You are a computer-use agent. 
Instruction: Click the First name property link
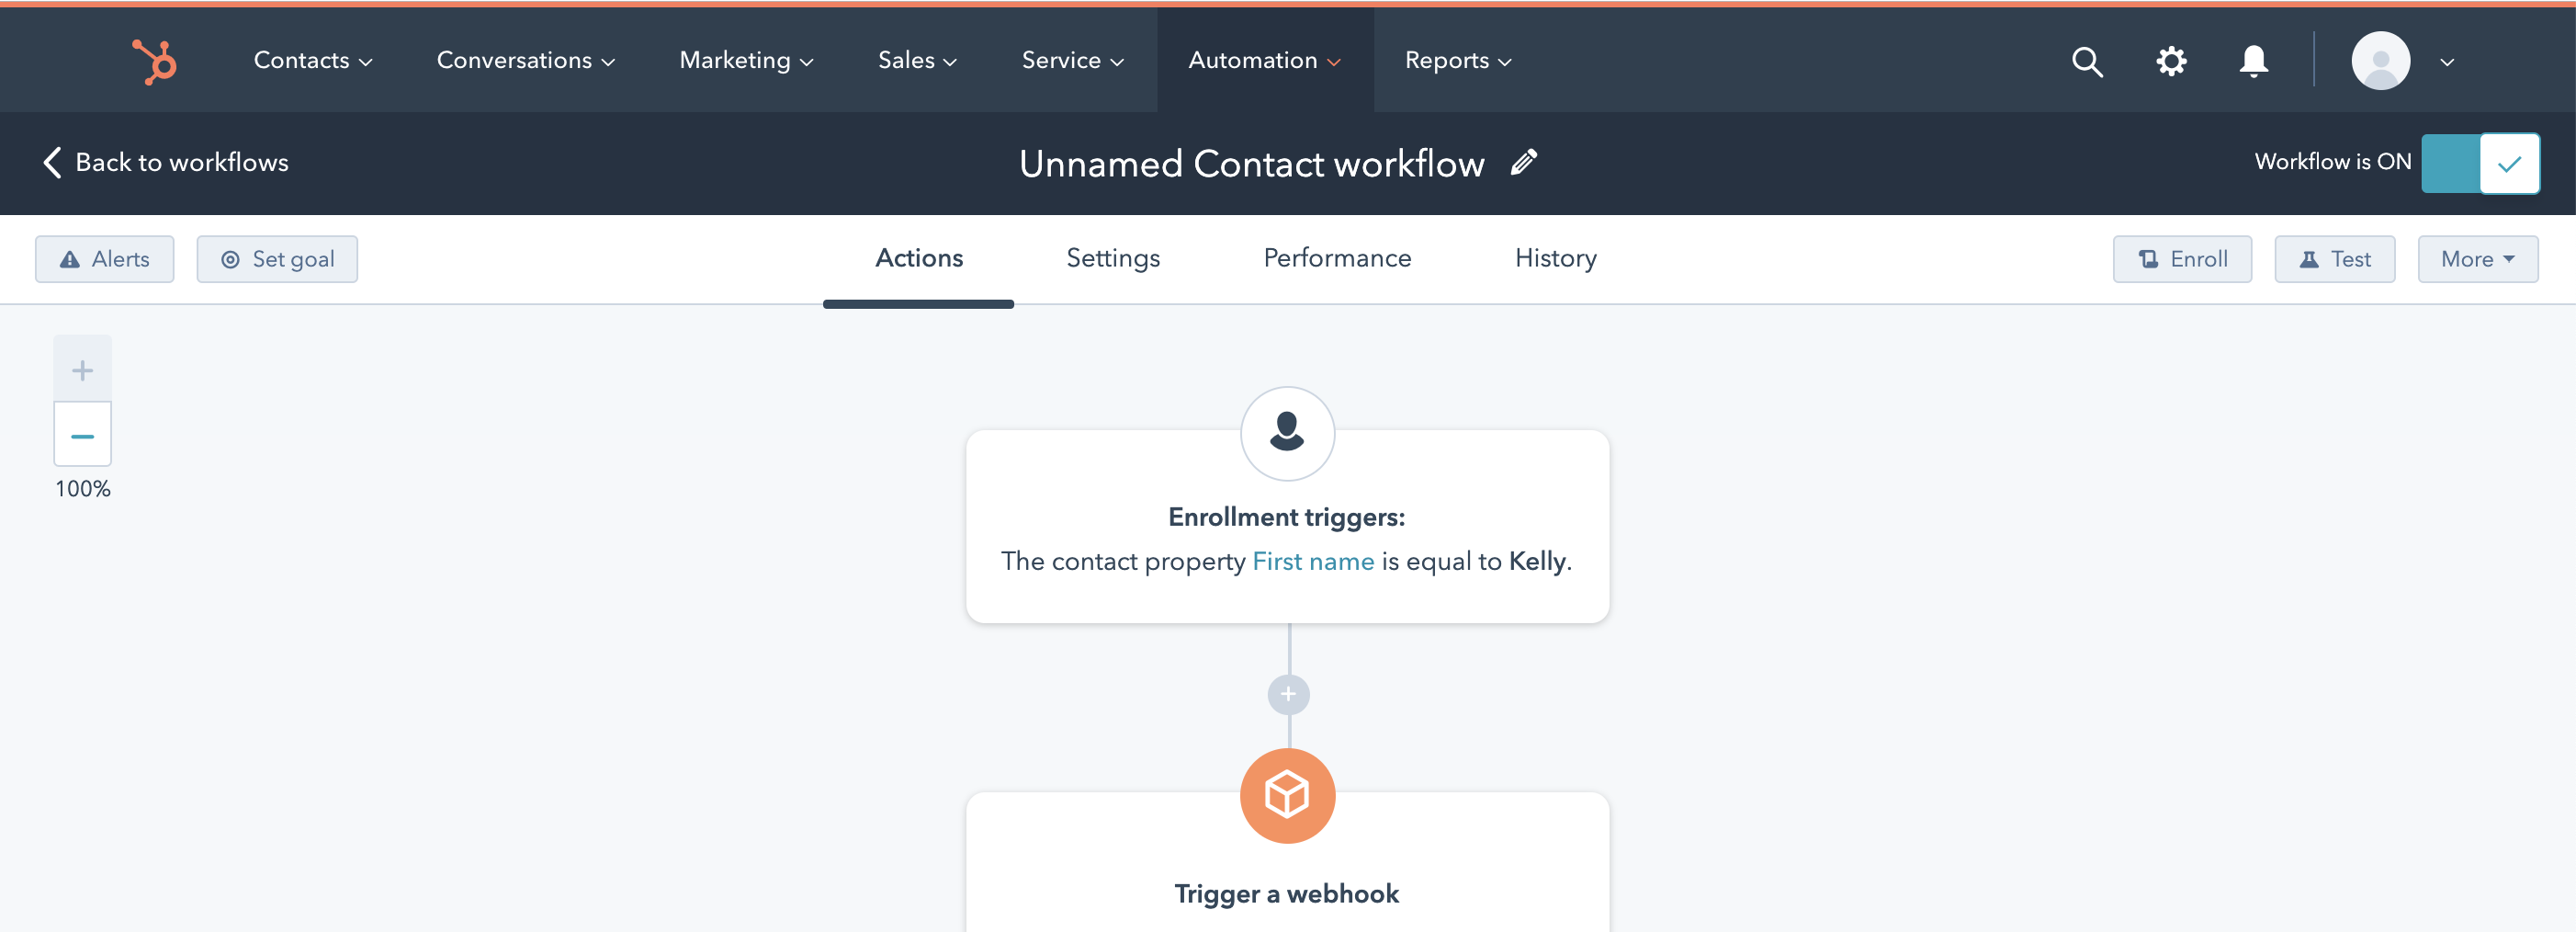1313,561
